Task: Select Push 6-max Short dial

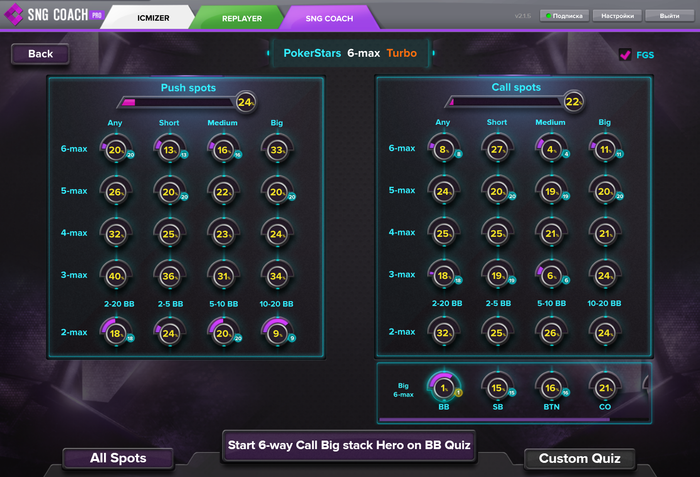Action: click(x=170, y=150)
